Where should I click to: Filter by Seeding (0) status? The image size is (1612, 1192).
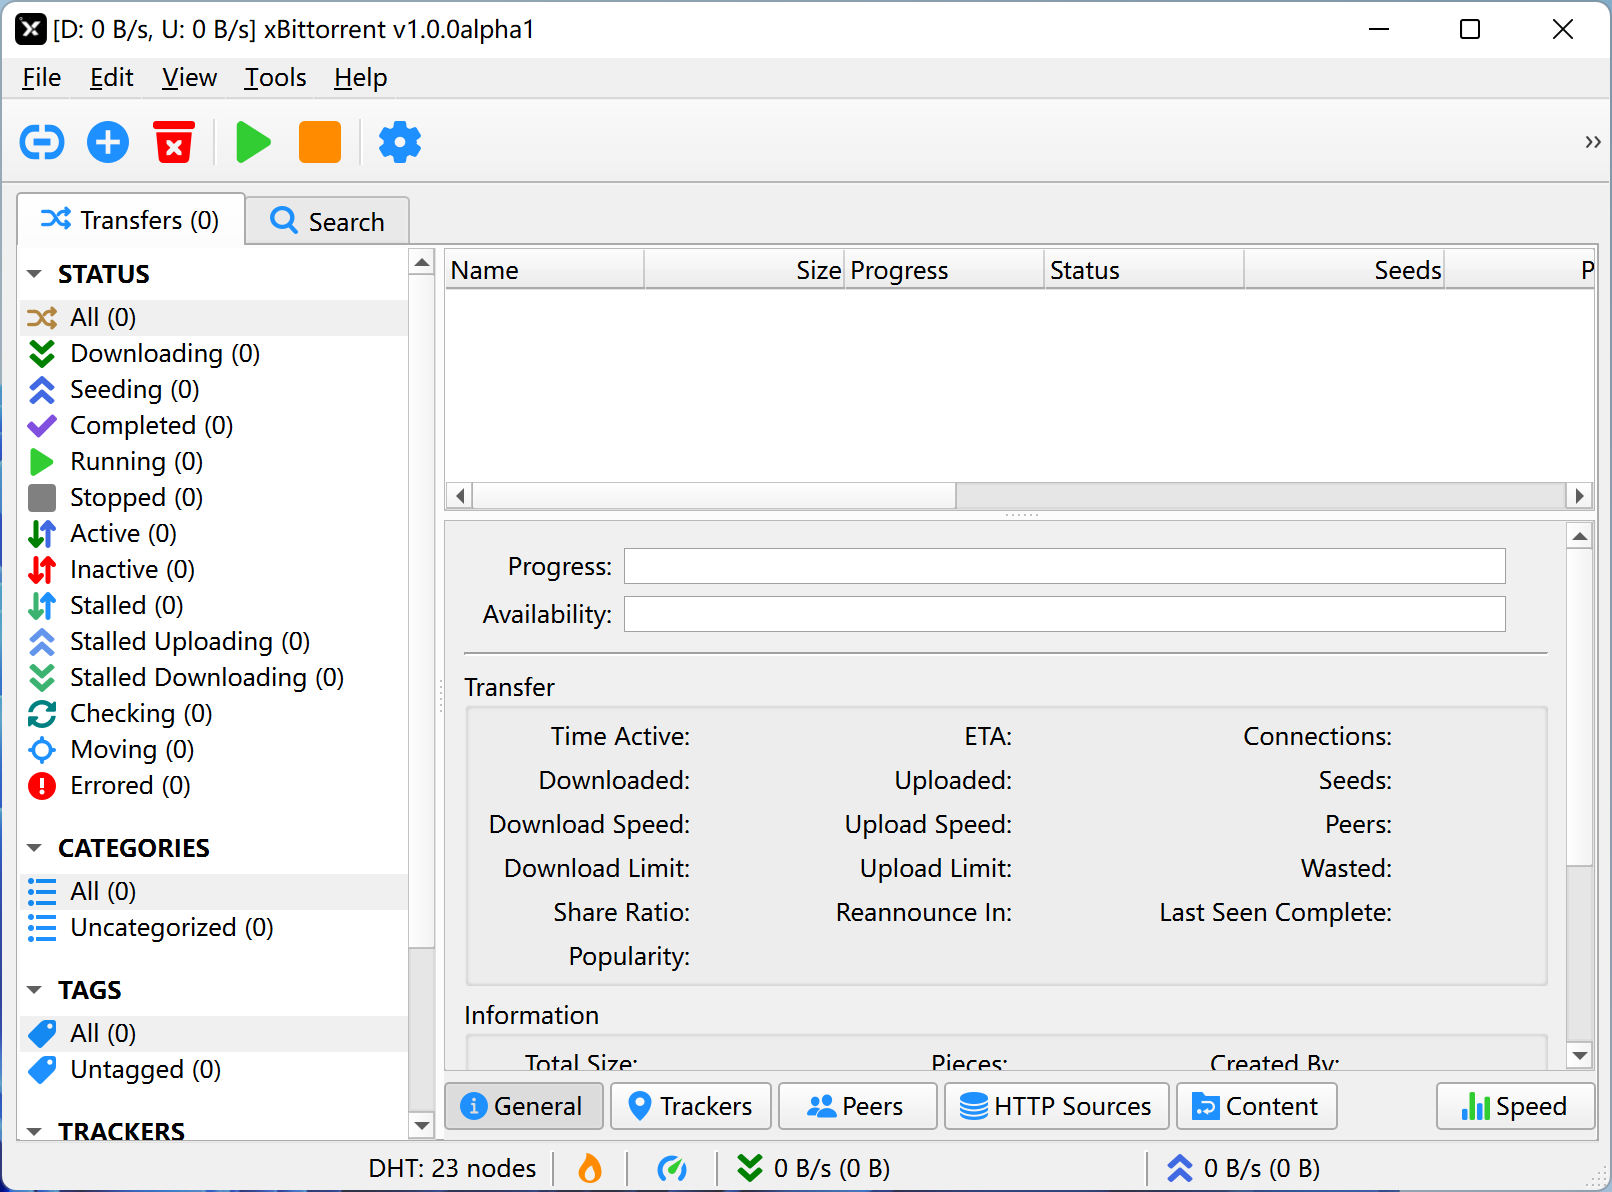[213, 390]
